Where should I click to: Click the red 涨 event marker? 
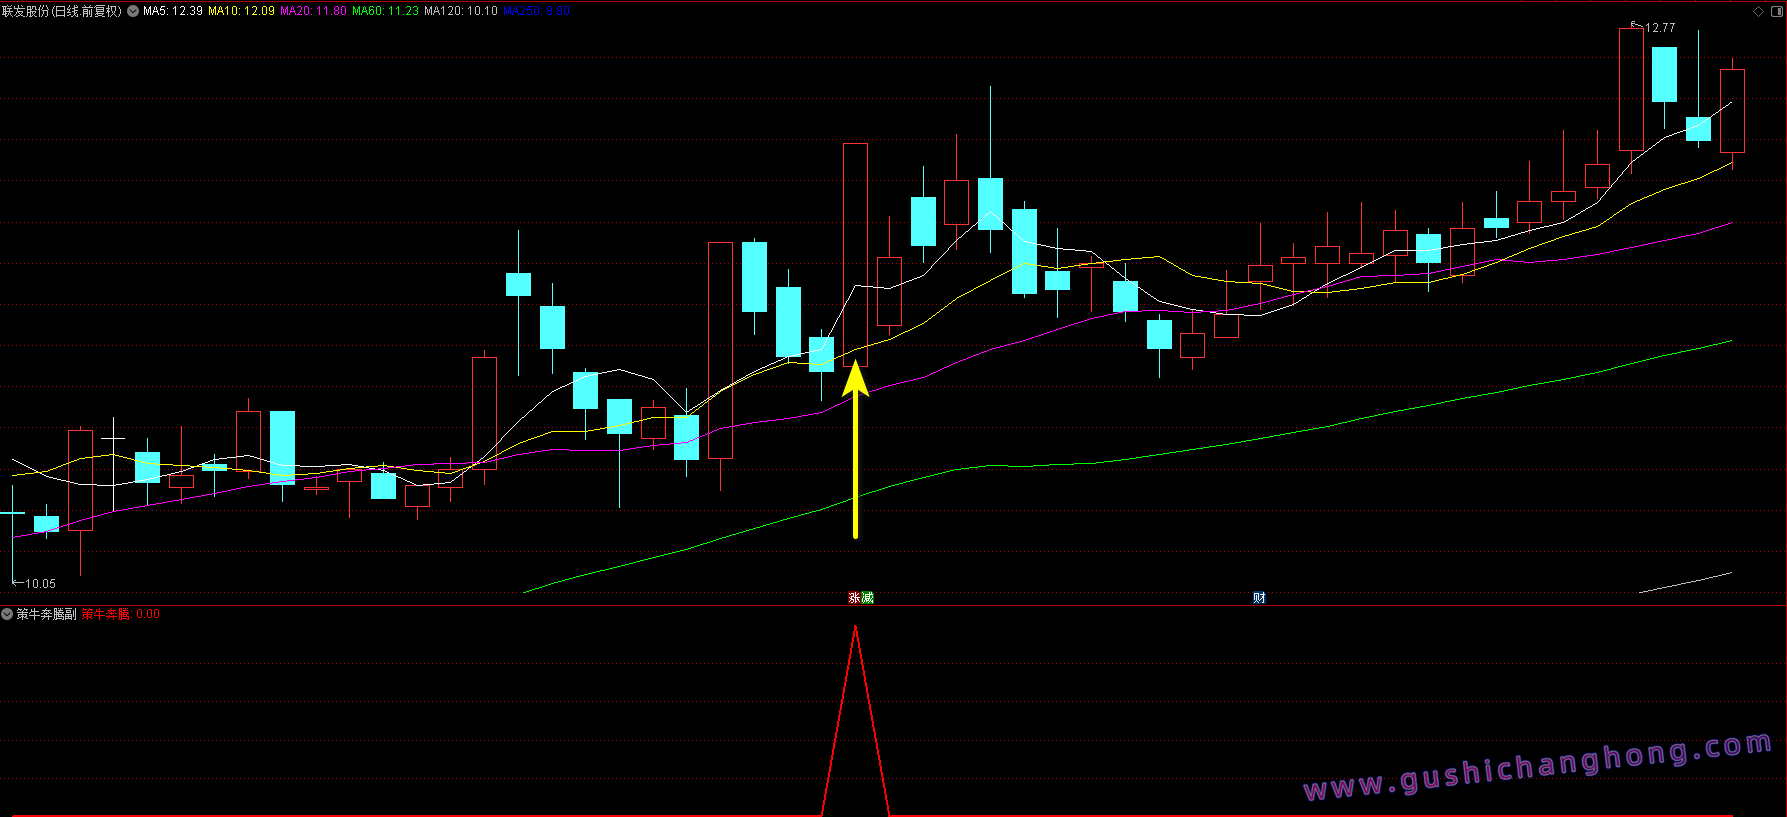(855, 598)
